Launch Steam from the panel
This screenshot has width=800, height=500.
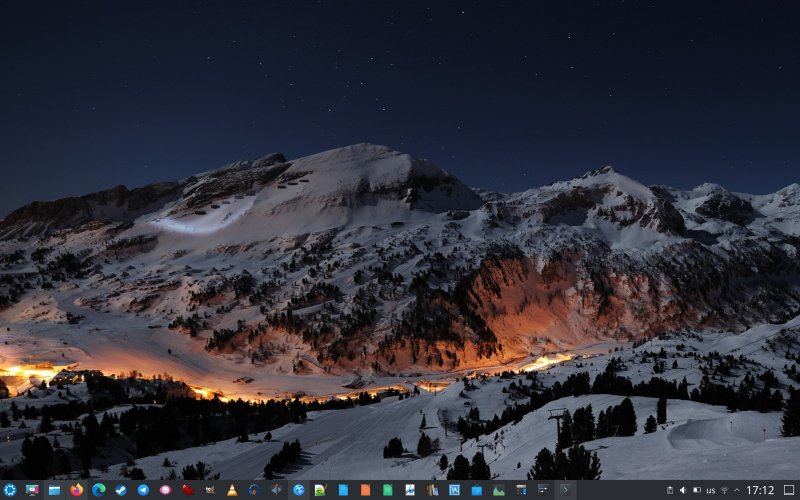tap(121, 490)
